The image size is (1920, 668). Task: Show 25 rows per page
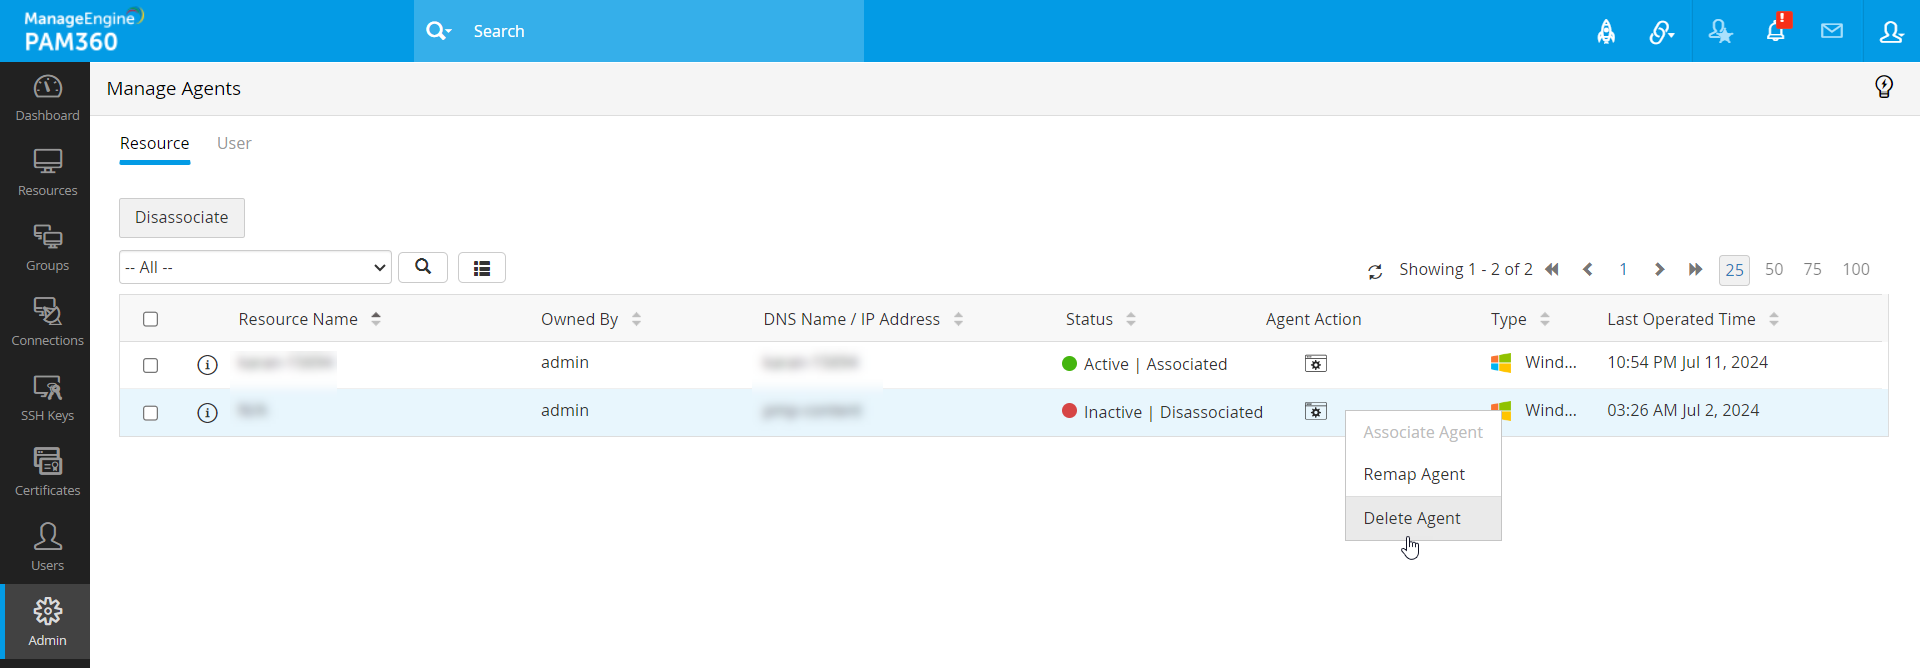1734,269
